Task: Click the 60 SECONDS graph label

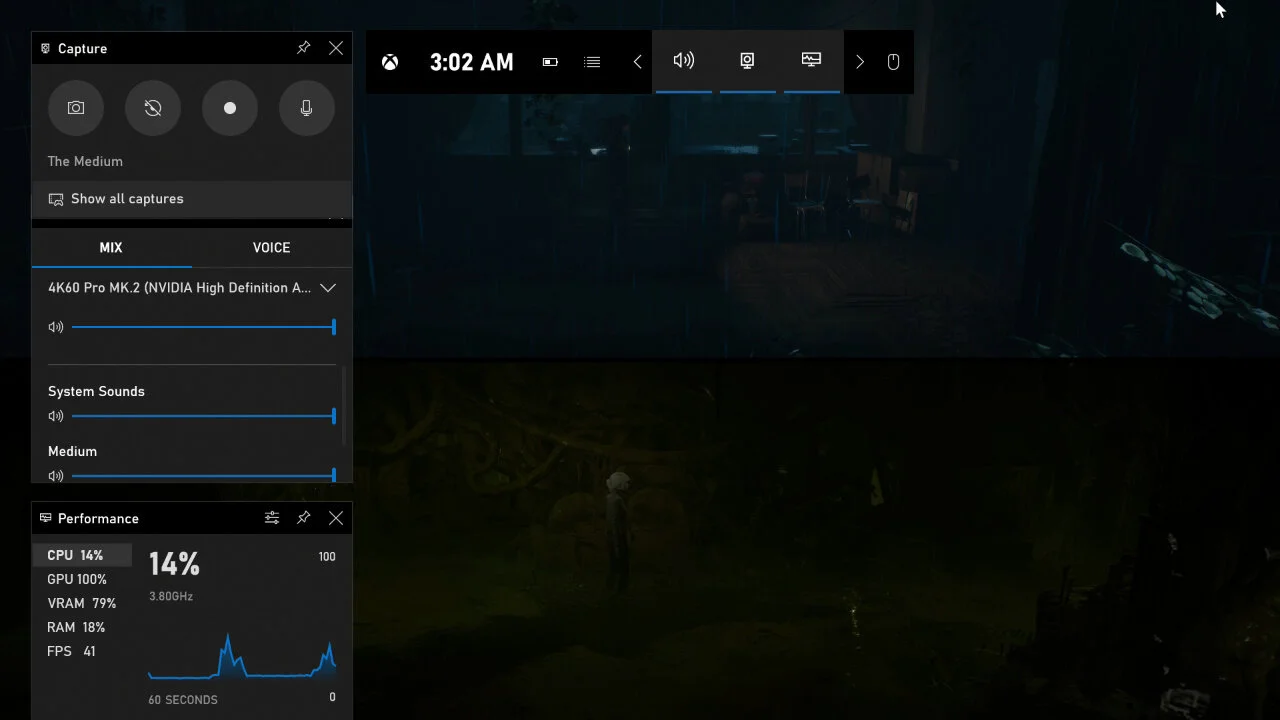Action: 183,699
